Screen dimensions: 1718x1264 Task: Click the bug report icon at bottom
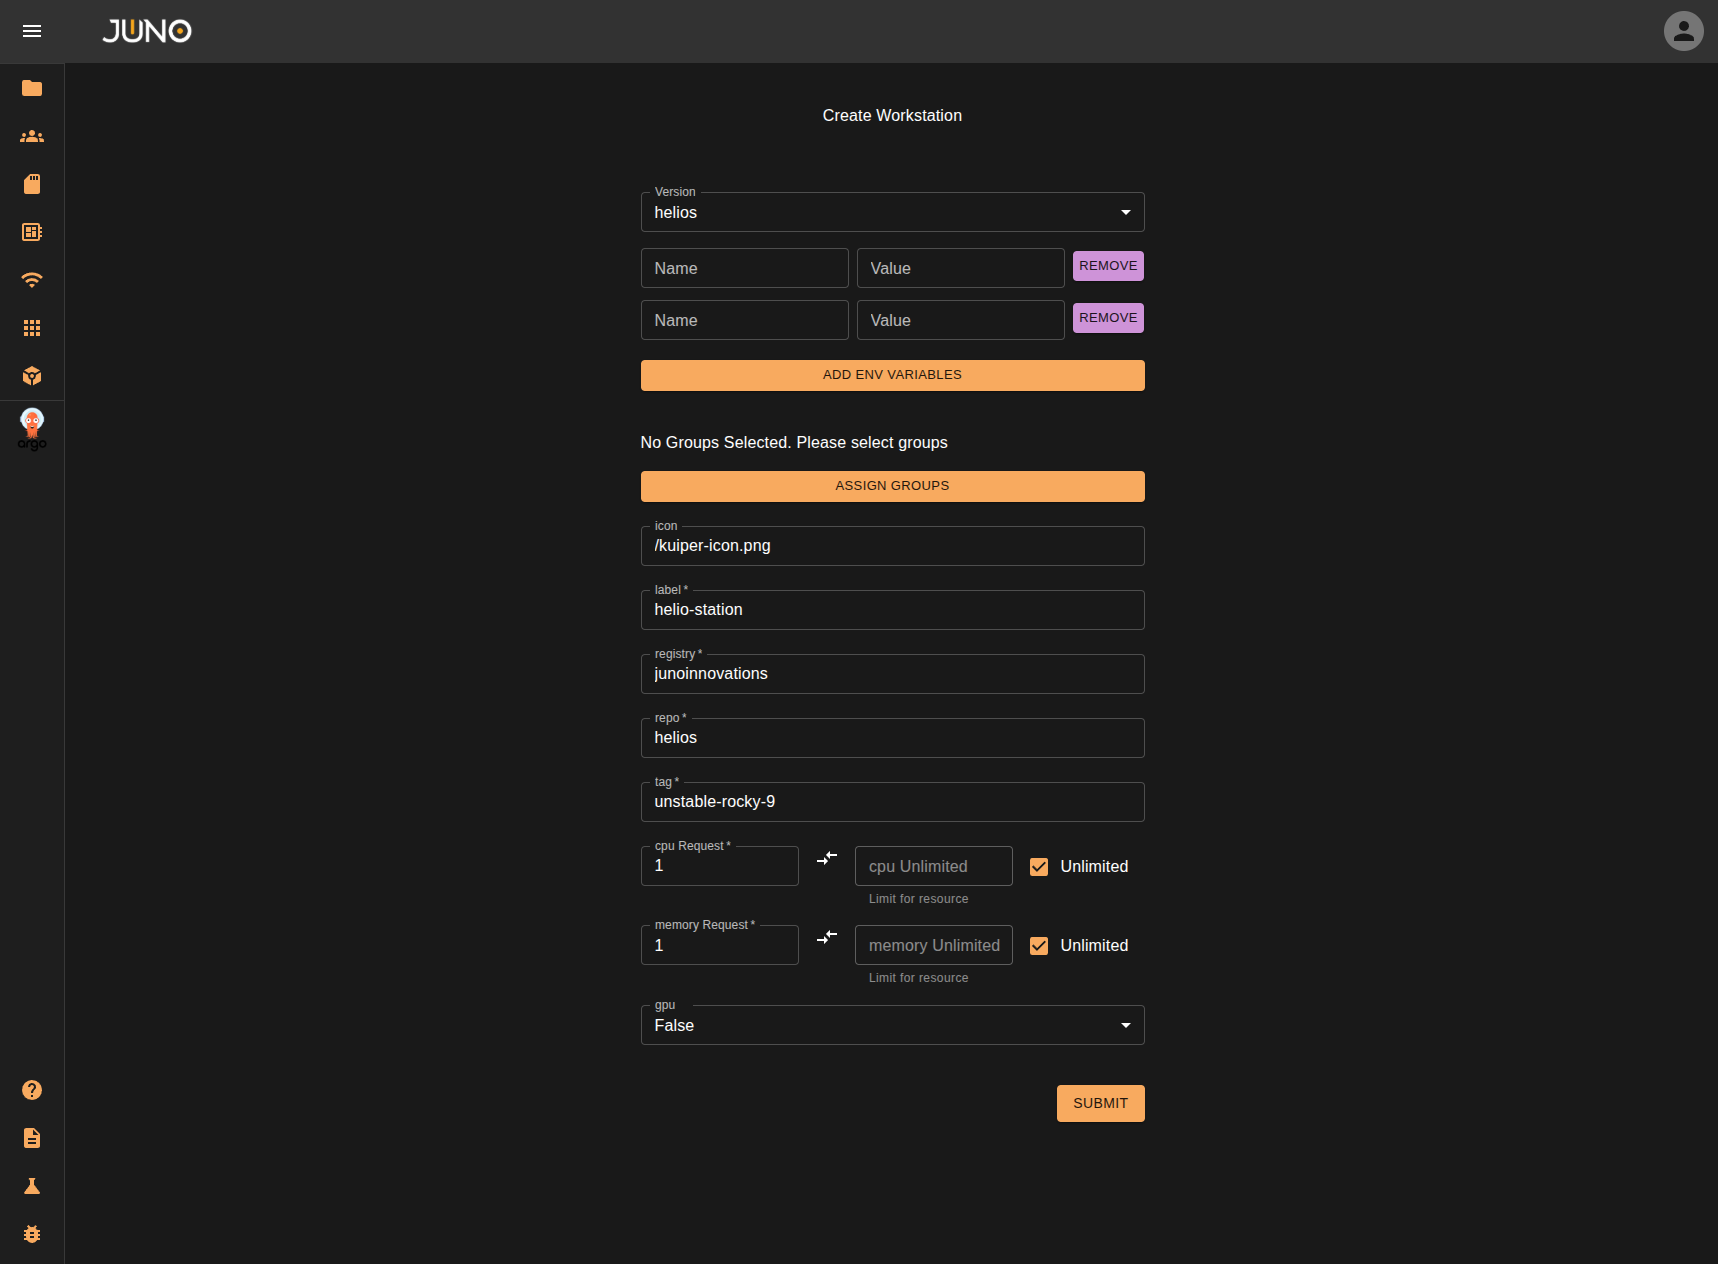pyautogui.click(x=32, y=1234)
